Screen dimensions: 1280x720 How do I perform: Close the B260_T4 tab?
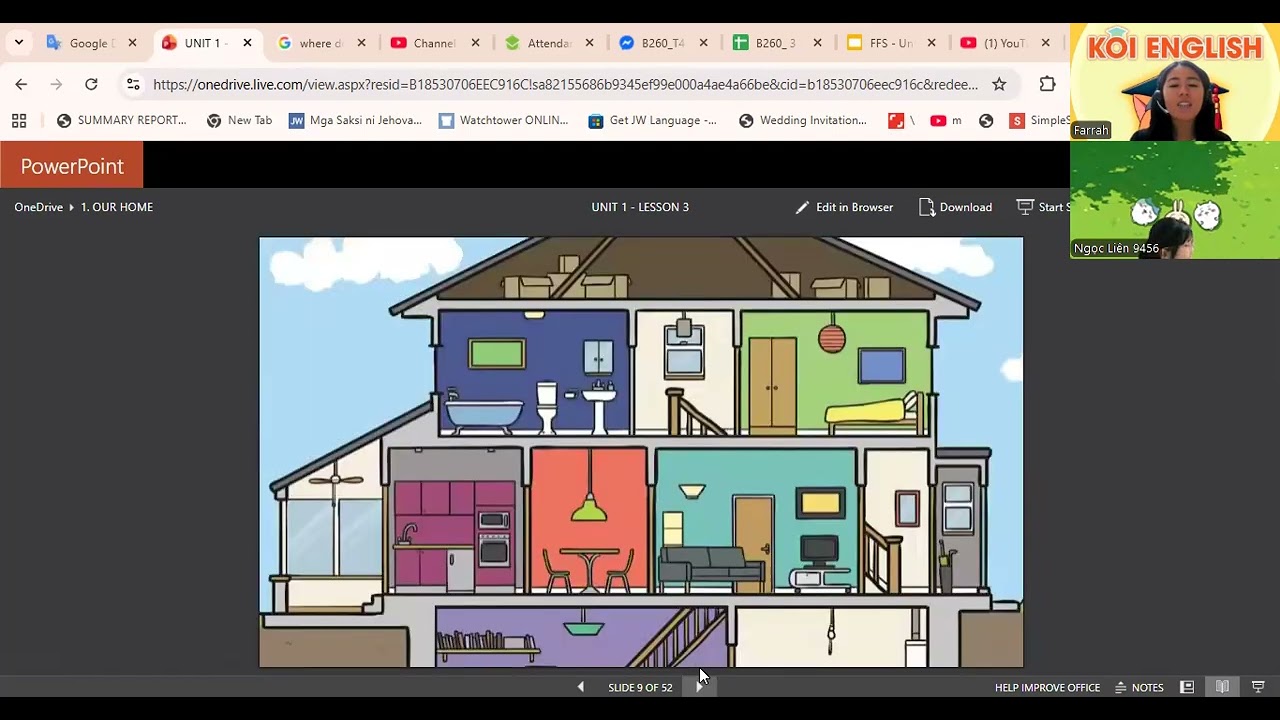[x=703, y=43]
